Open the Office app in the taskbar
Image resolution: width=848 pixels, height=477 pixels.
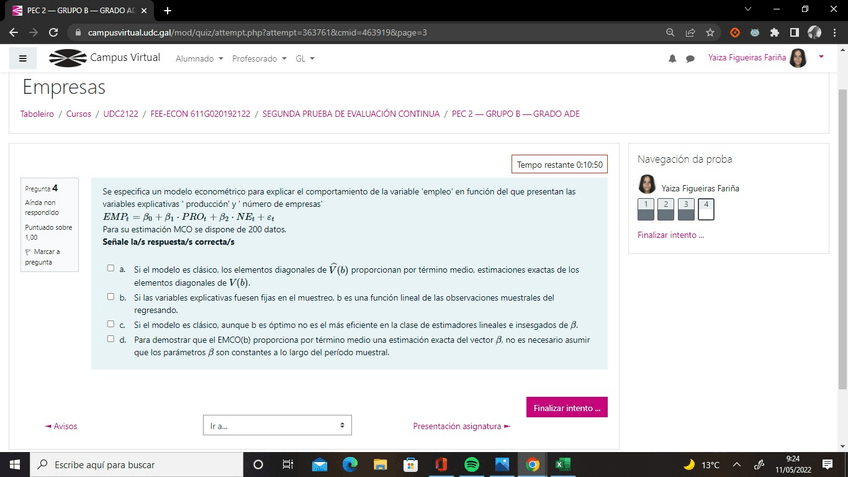click(x=441, y=465)
